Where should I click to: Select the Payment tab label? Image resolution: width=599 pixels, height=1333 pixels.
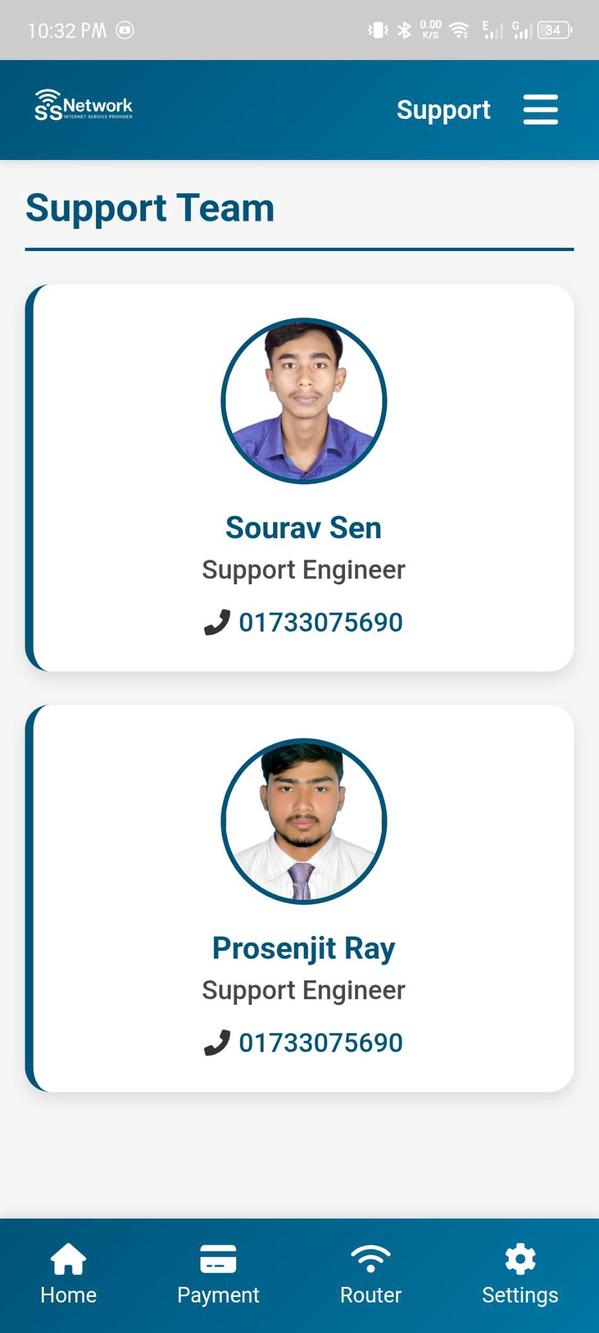pyautogui.click(x=218, y=1295)
